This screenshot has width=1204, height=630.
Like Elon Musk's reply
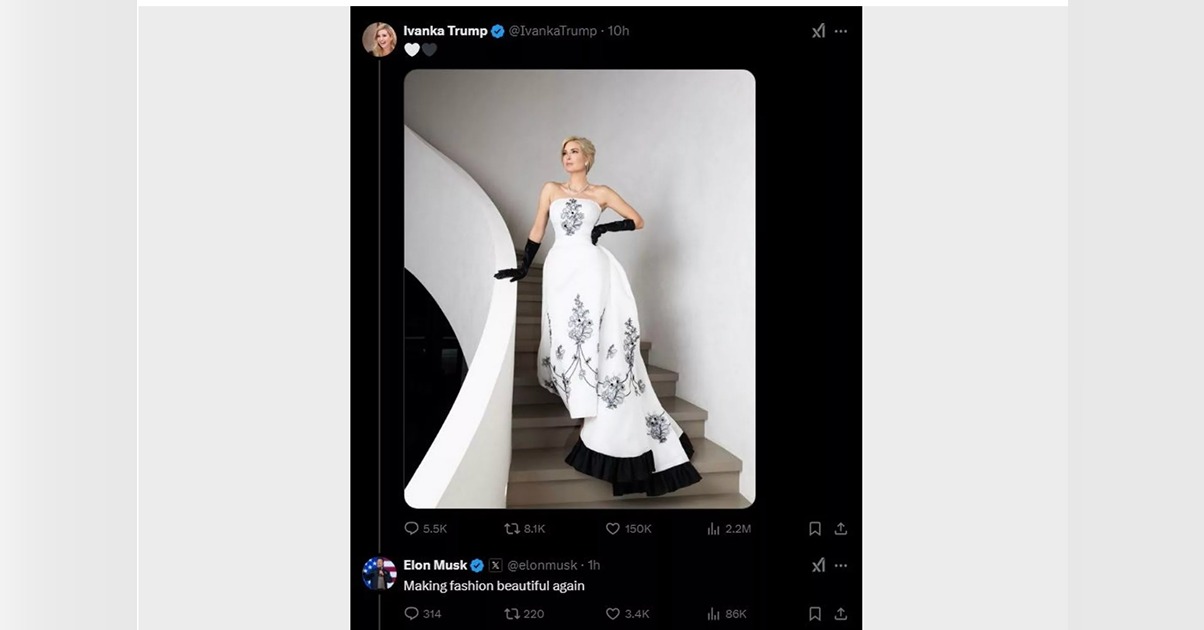click(x=611, y=611)
